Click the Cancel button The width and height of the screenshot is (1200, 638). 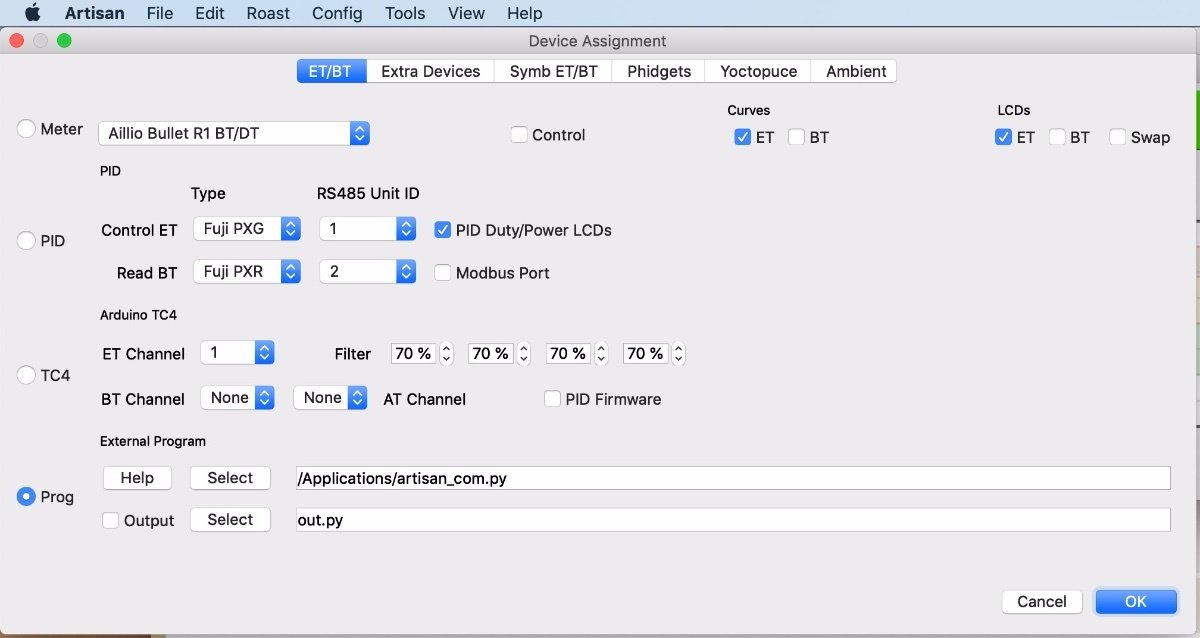coord(1042,601)
